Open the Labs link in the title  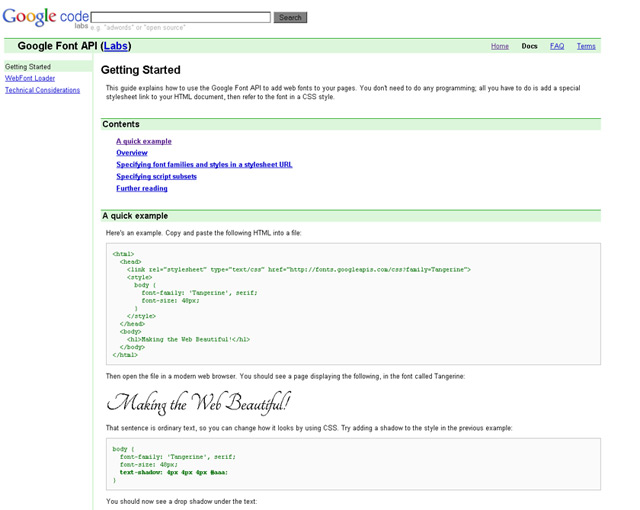pos(116,46)
